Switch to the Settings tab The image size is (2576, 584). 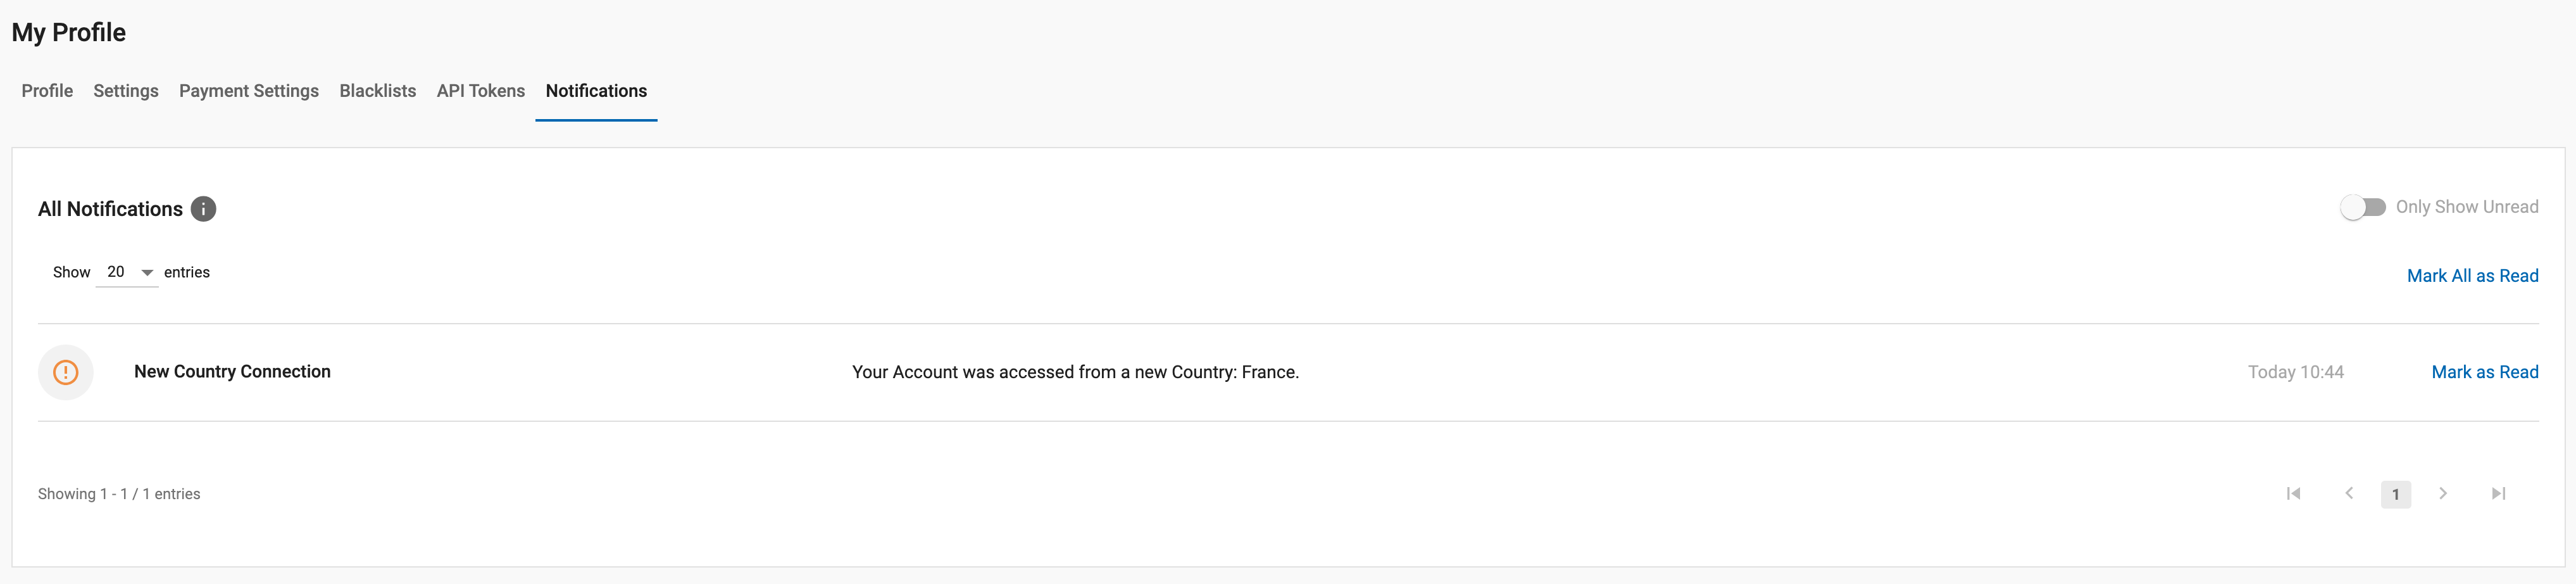[126, 91]
